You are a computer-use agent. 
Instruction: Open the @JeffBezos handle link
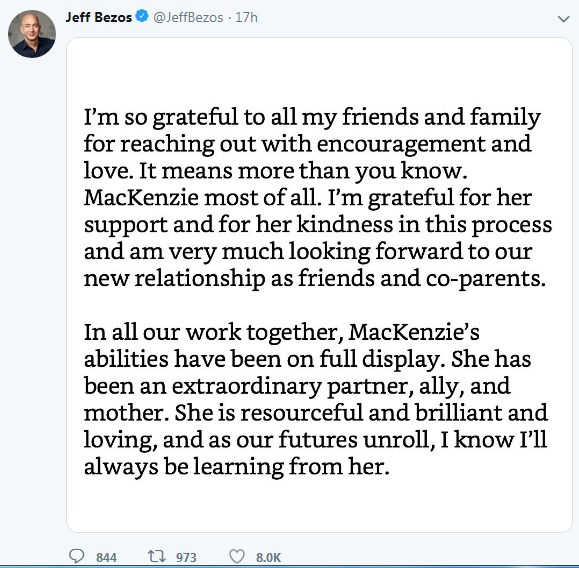click(x=188, y=17)
